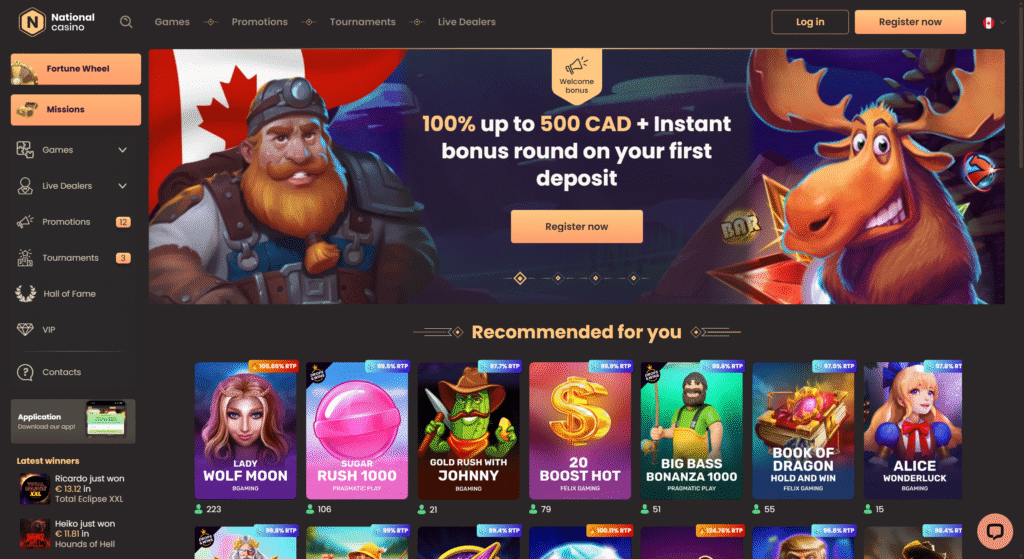Open the live chat bubble icon

point(995,530)
